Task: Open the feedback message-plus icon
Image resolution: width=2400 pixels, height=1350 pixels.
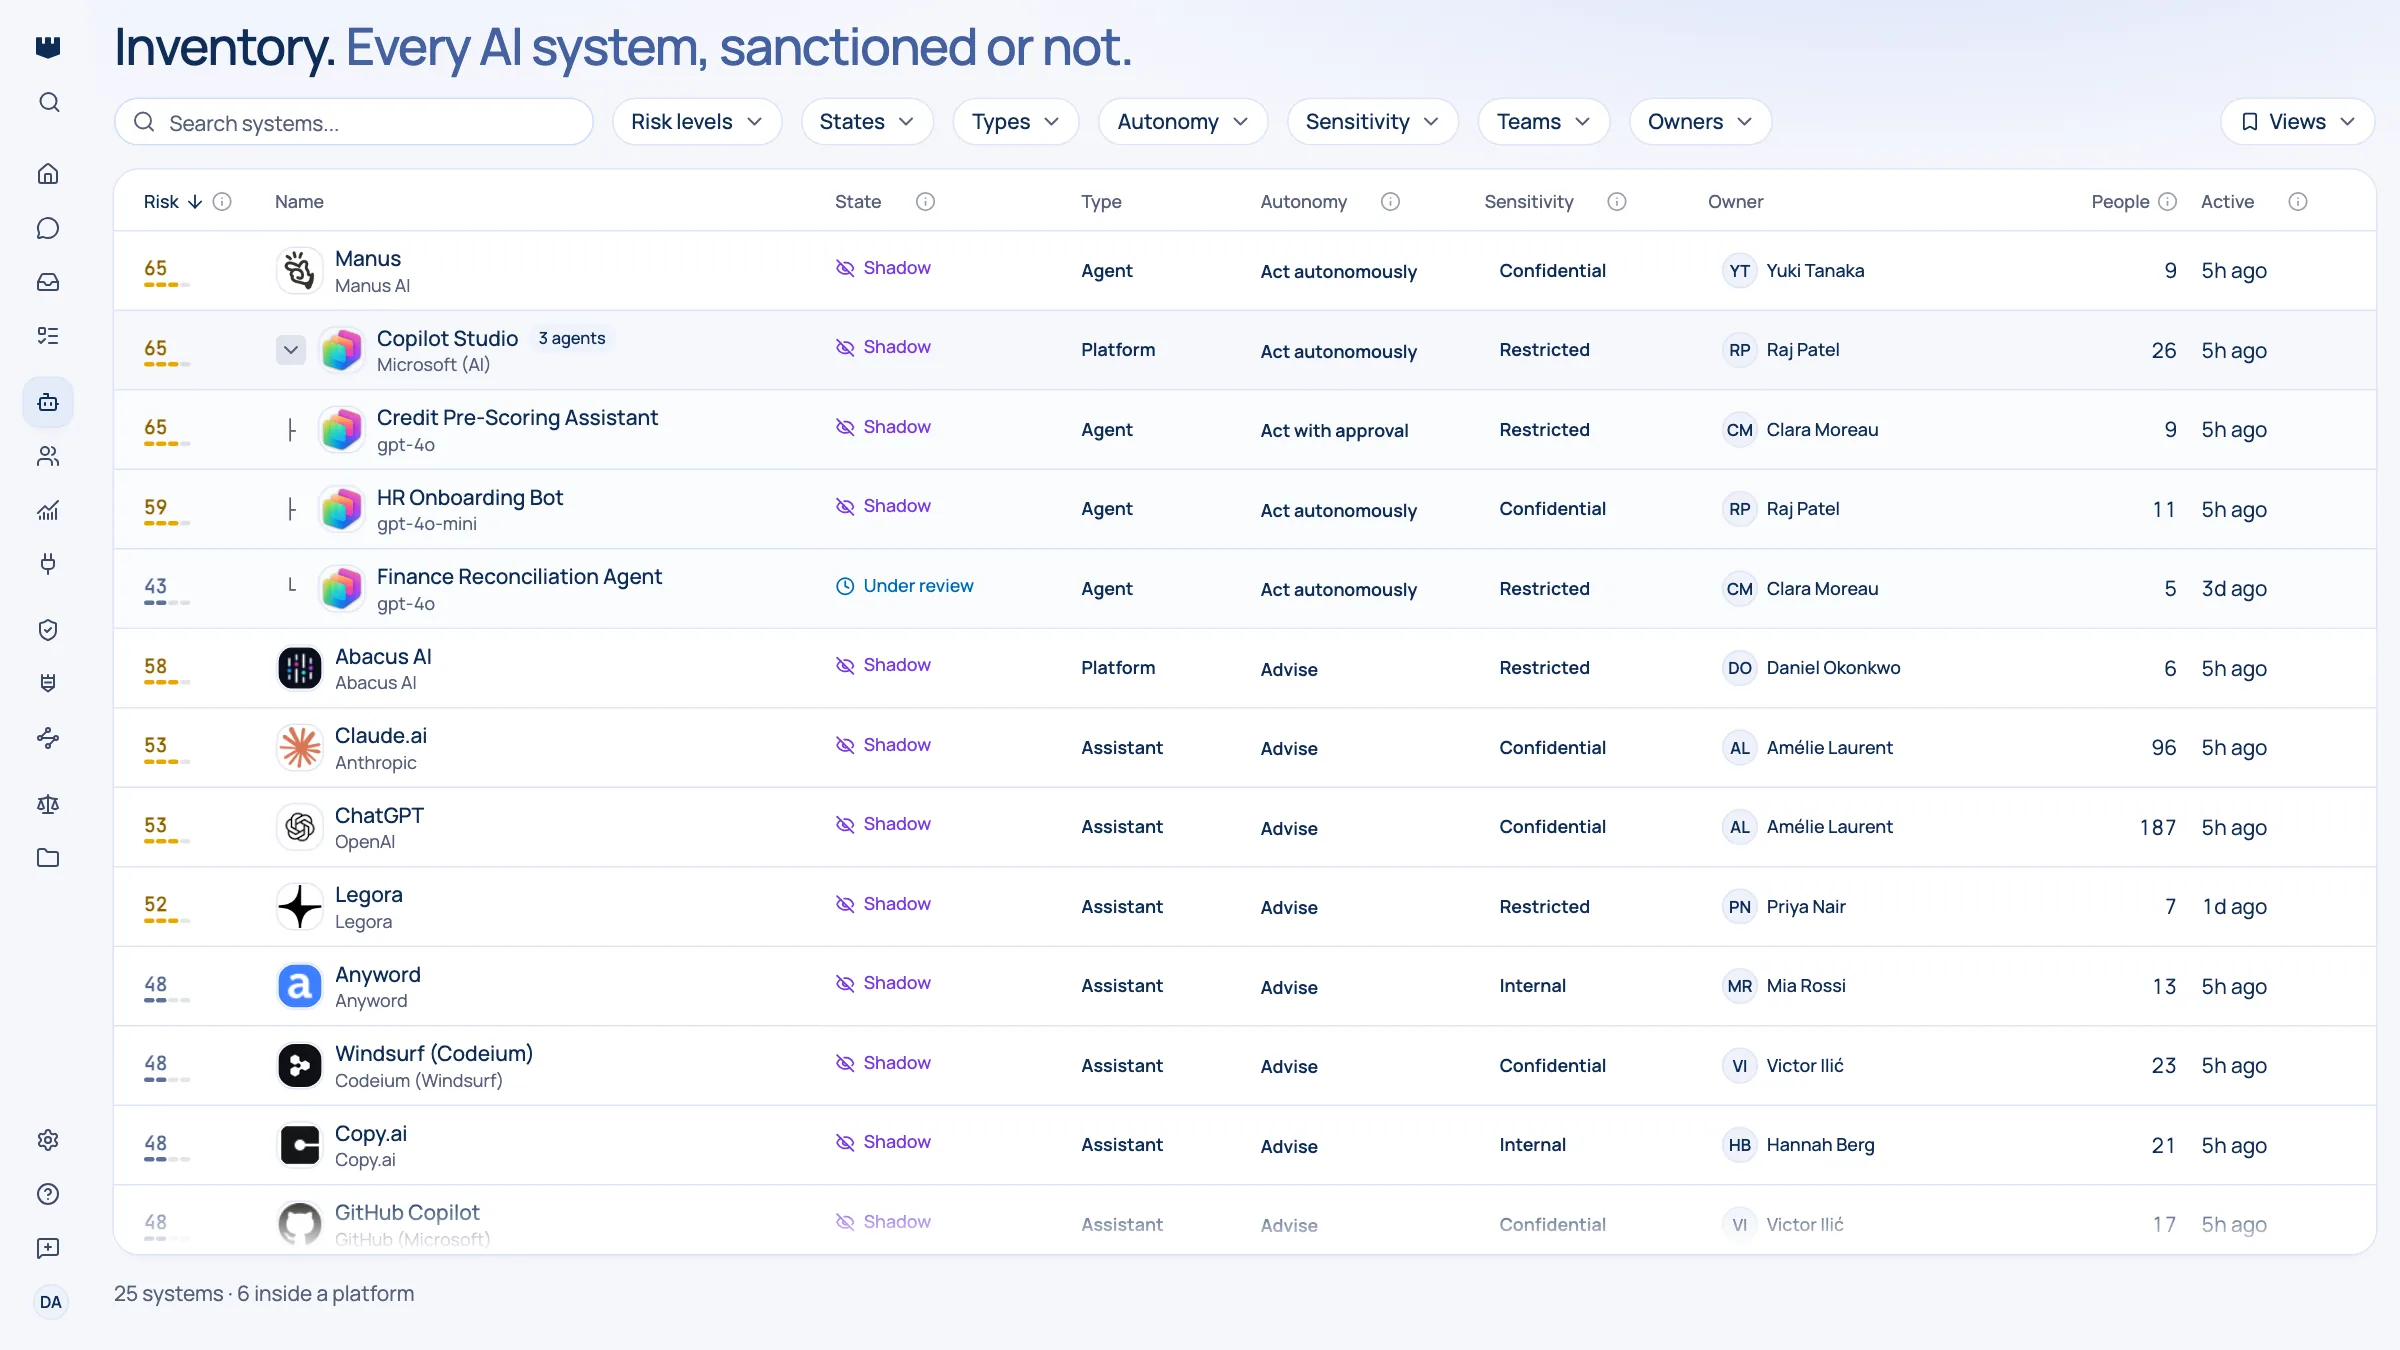Action: [x=48, y=1248]
